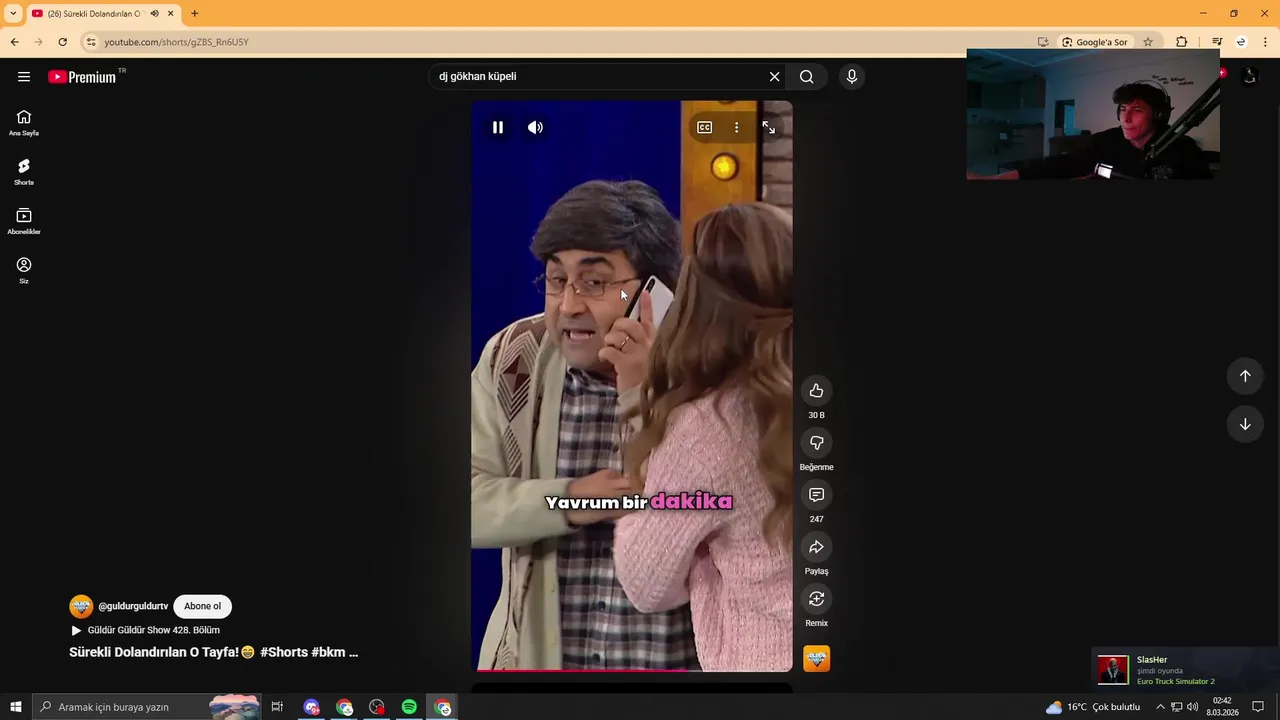This screenshot has width=1280, height=720.
Task: Open the browser tab search dropdown
Action: (13, 13)
